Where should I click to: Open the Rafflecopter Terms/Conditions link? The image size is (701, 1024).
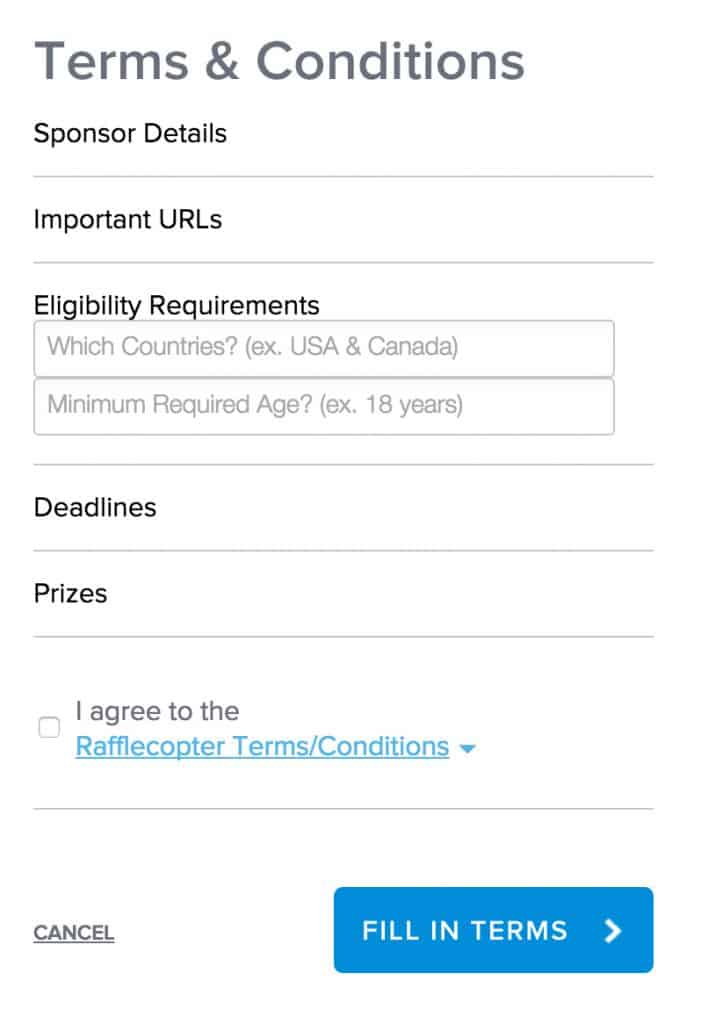pos(262,747)
